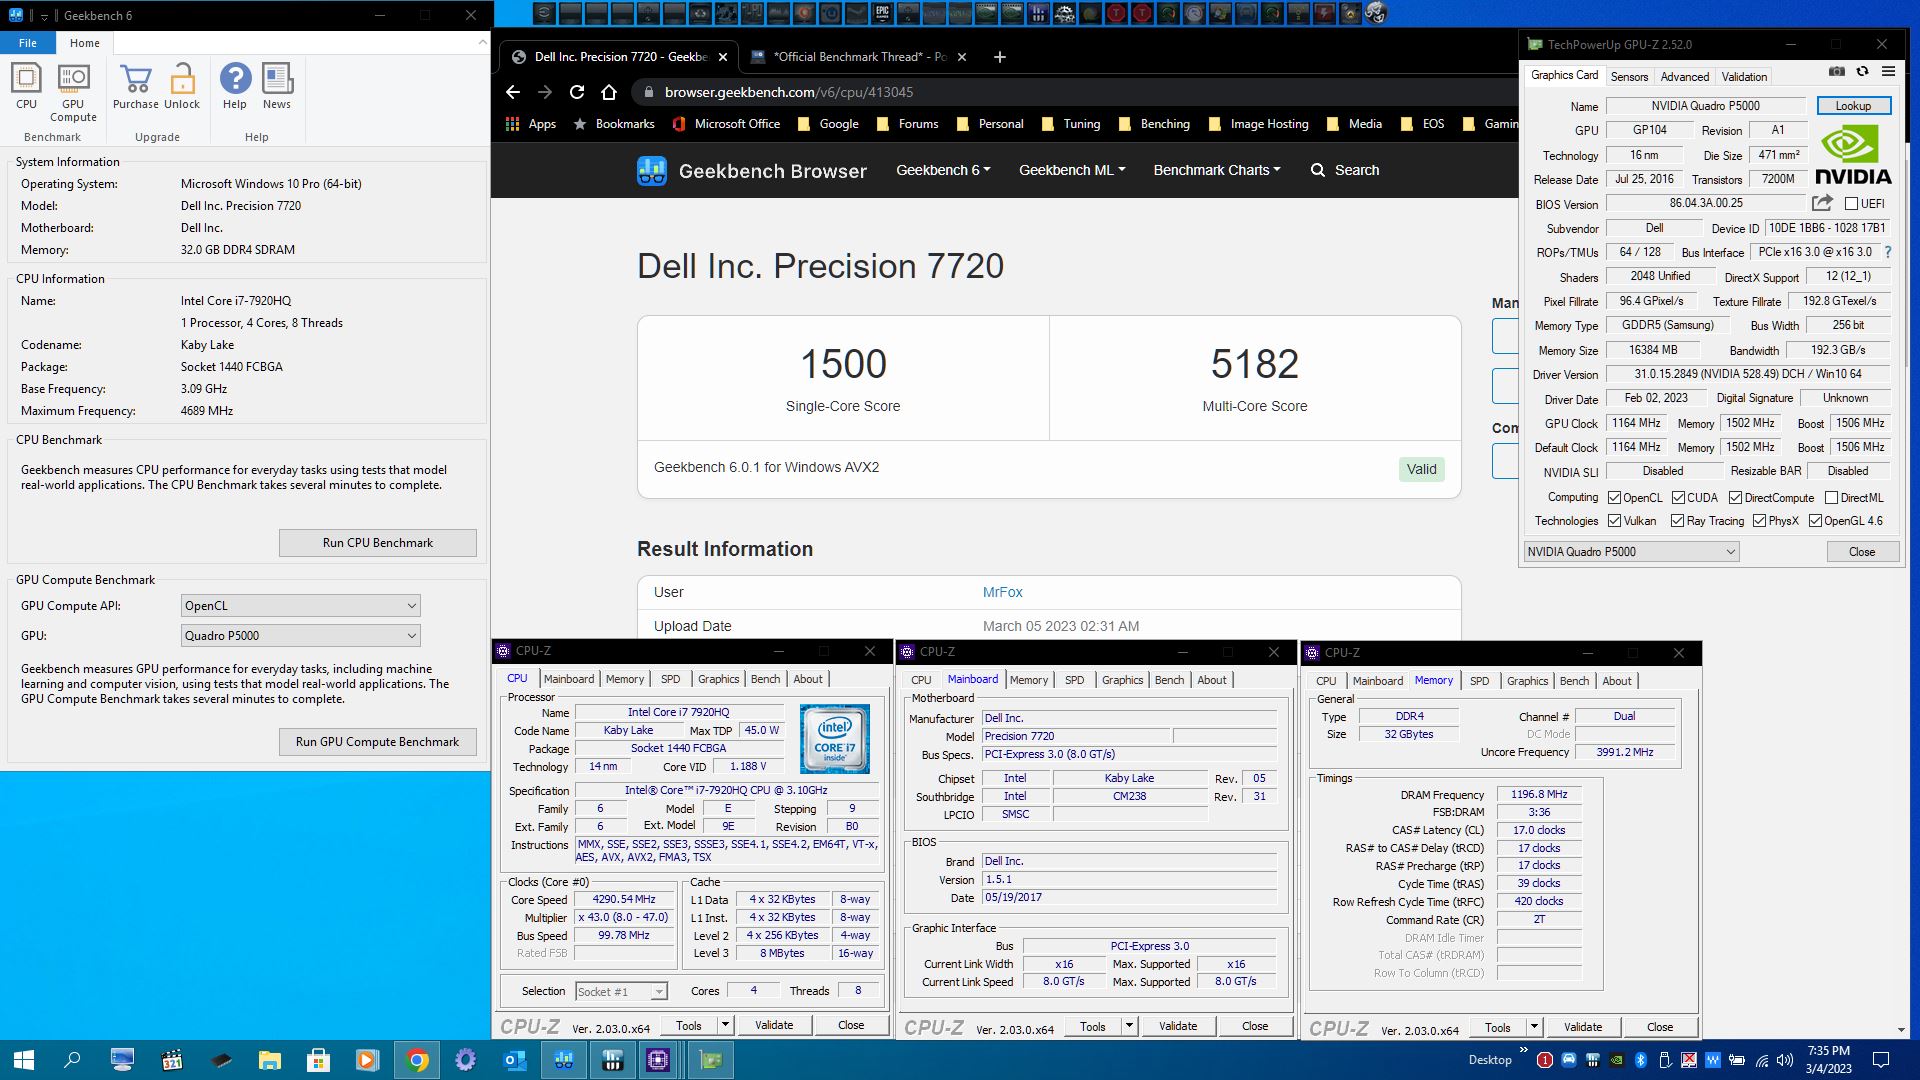
Task: Toggle the UEFI checkbox in GPU-Z
Action: pyautogui.click(x=1851, y=204)
